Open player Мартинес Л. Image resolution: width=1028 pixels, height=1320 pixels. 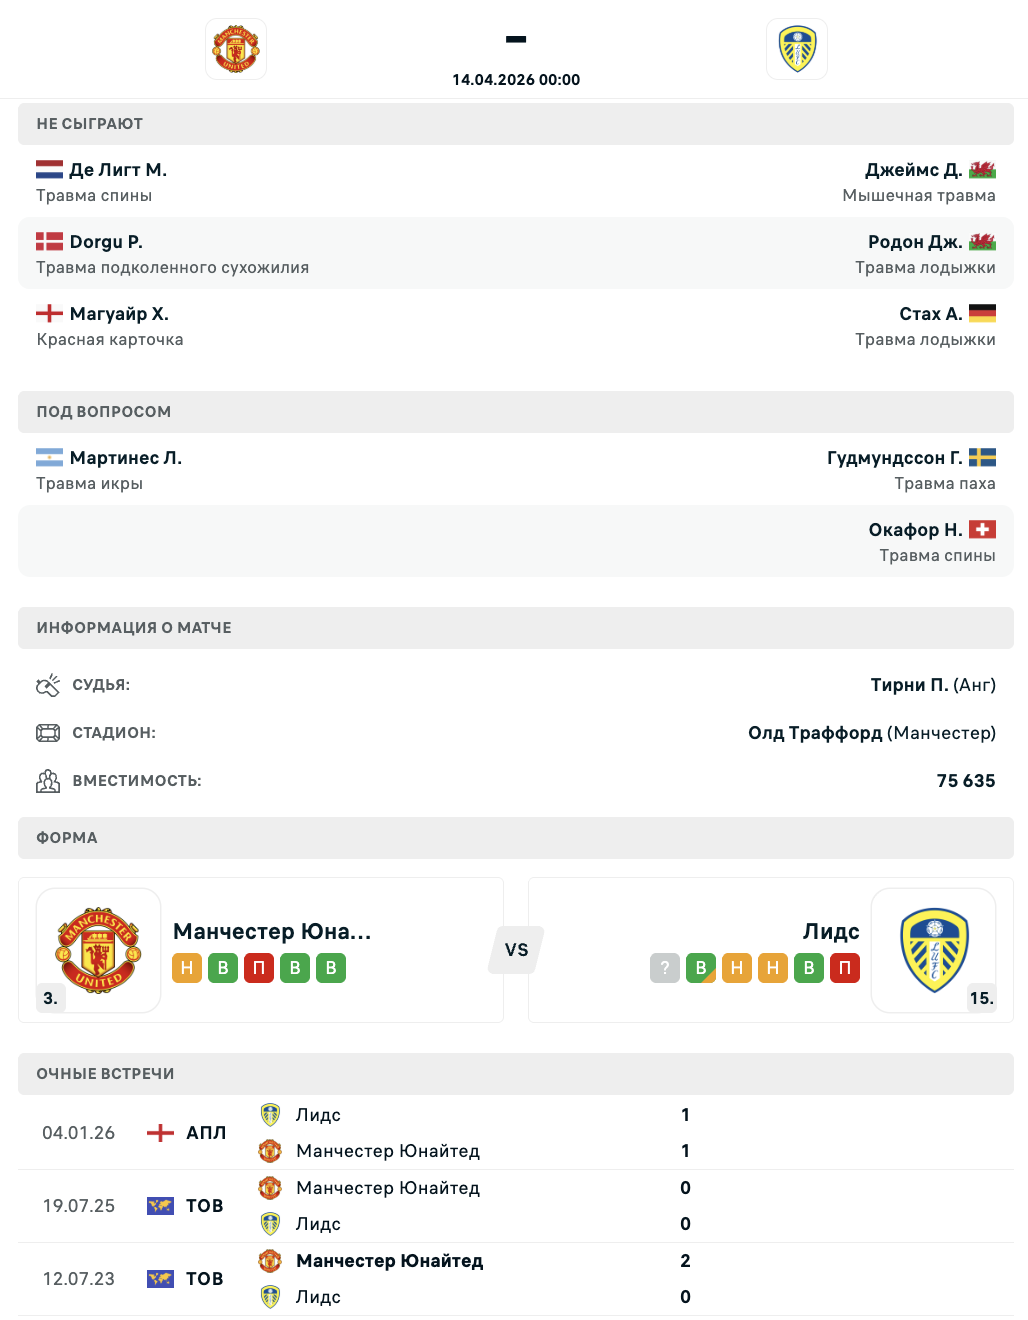126,458
